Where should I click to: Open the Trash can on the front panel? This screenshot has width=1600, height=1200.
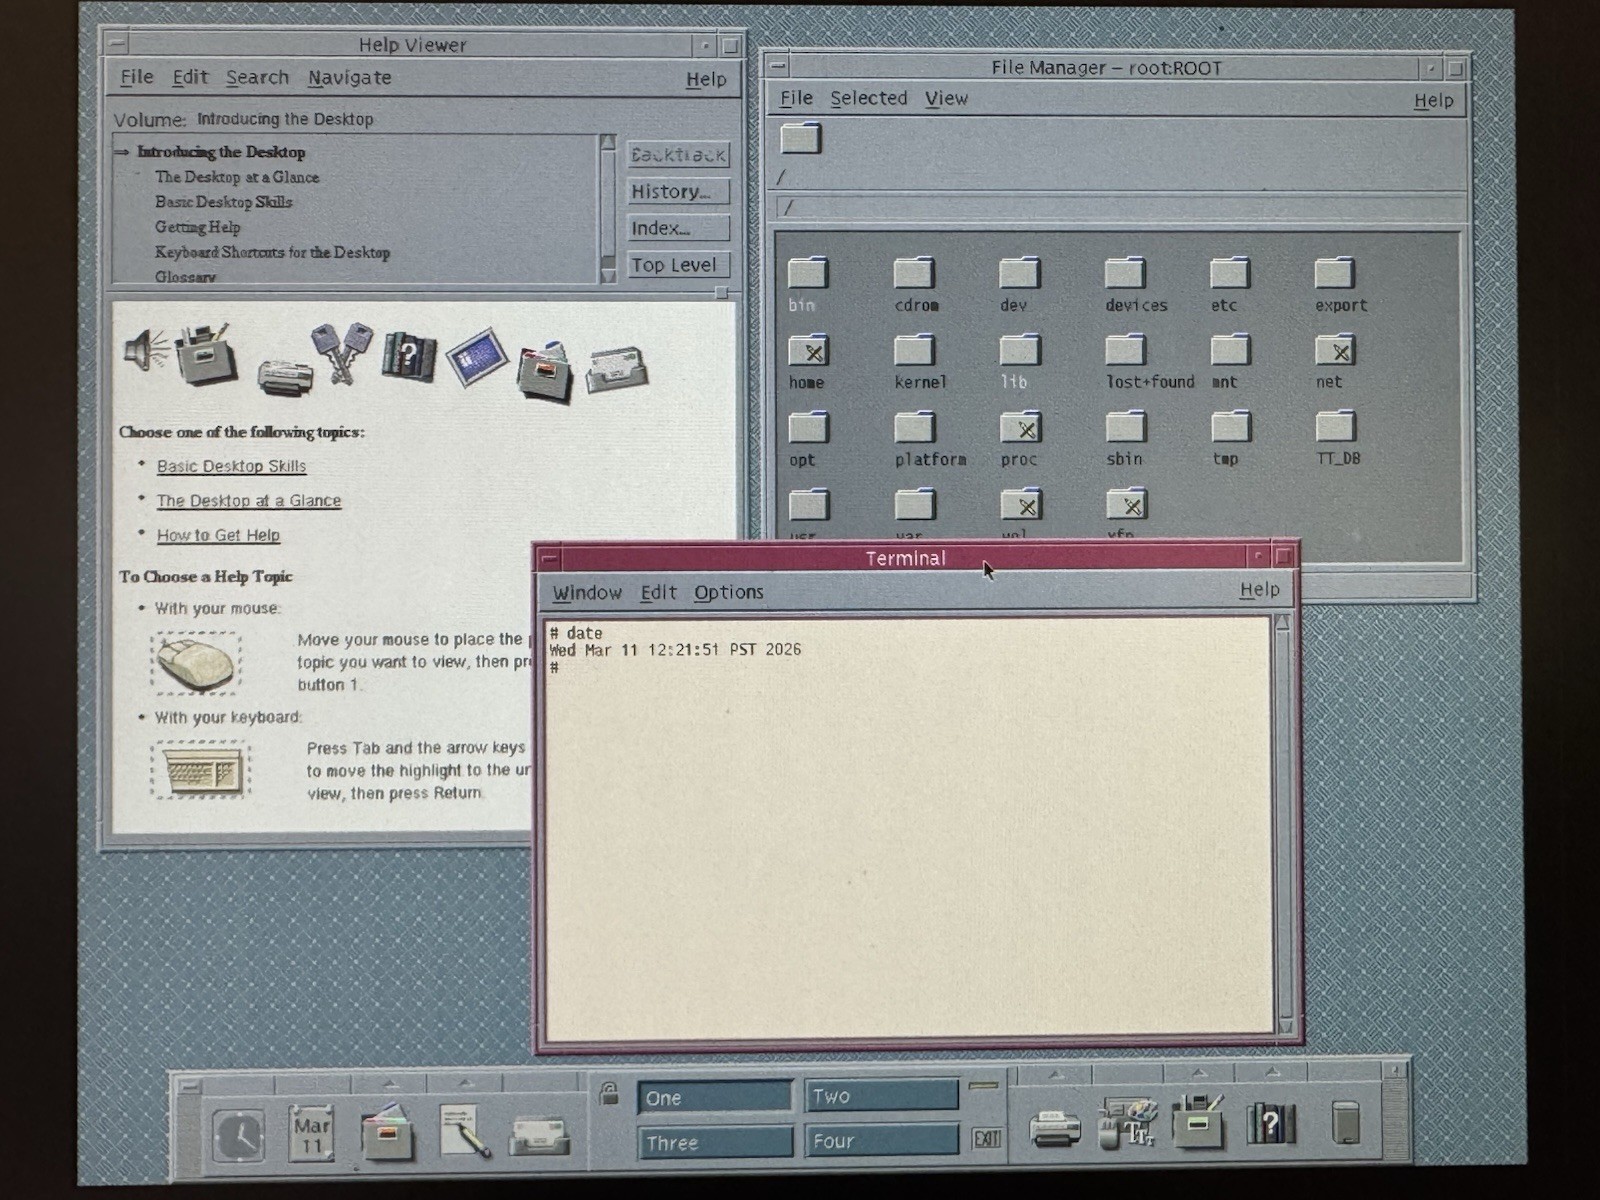1346,1123
